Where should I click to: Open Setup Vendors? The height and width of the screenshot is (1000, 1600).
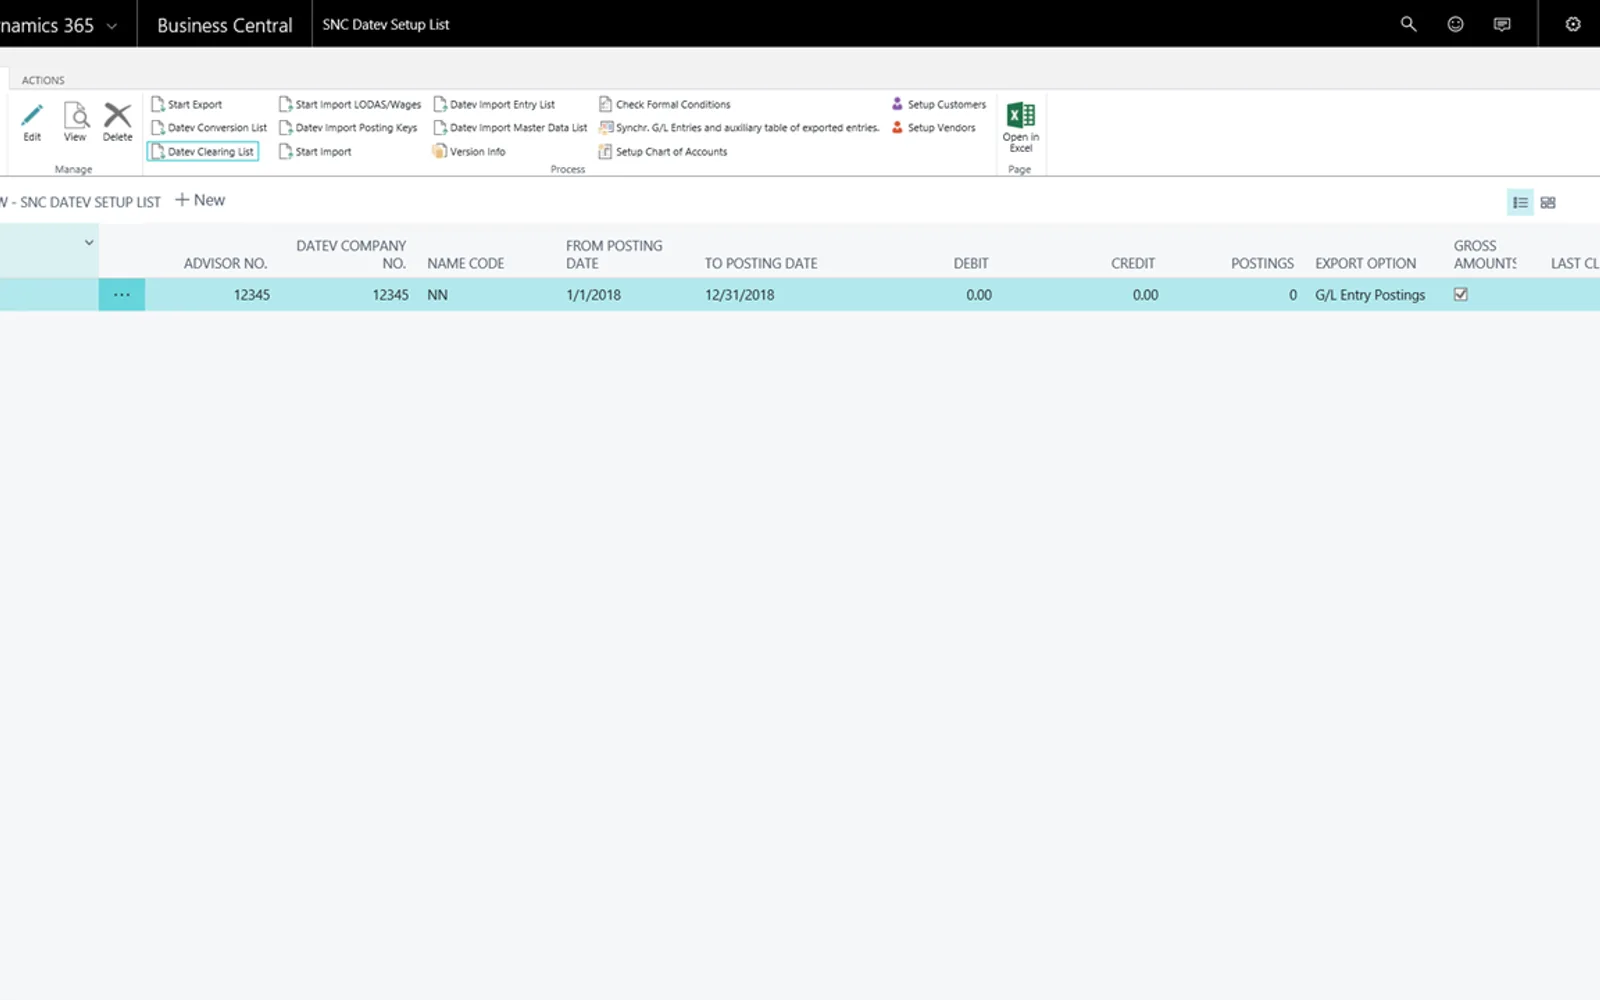(934, 128)
